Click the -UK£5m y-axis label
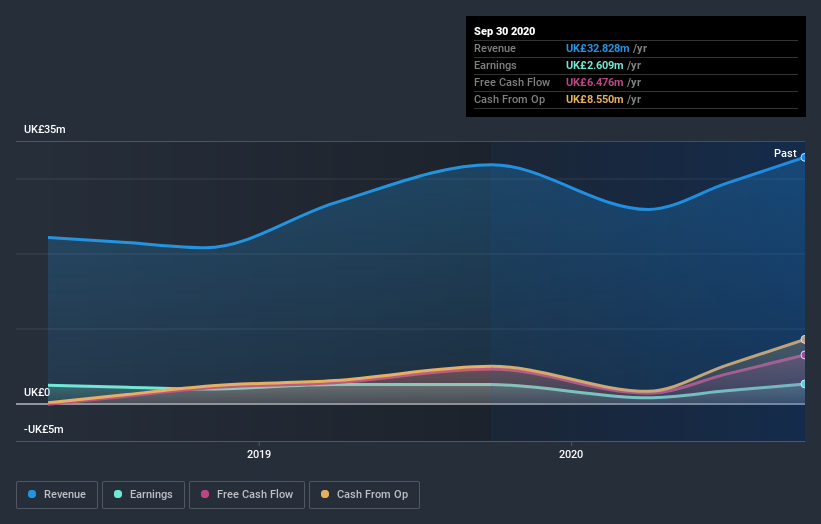Screen dimensions: 821x524 [43, 429]
